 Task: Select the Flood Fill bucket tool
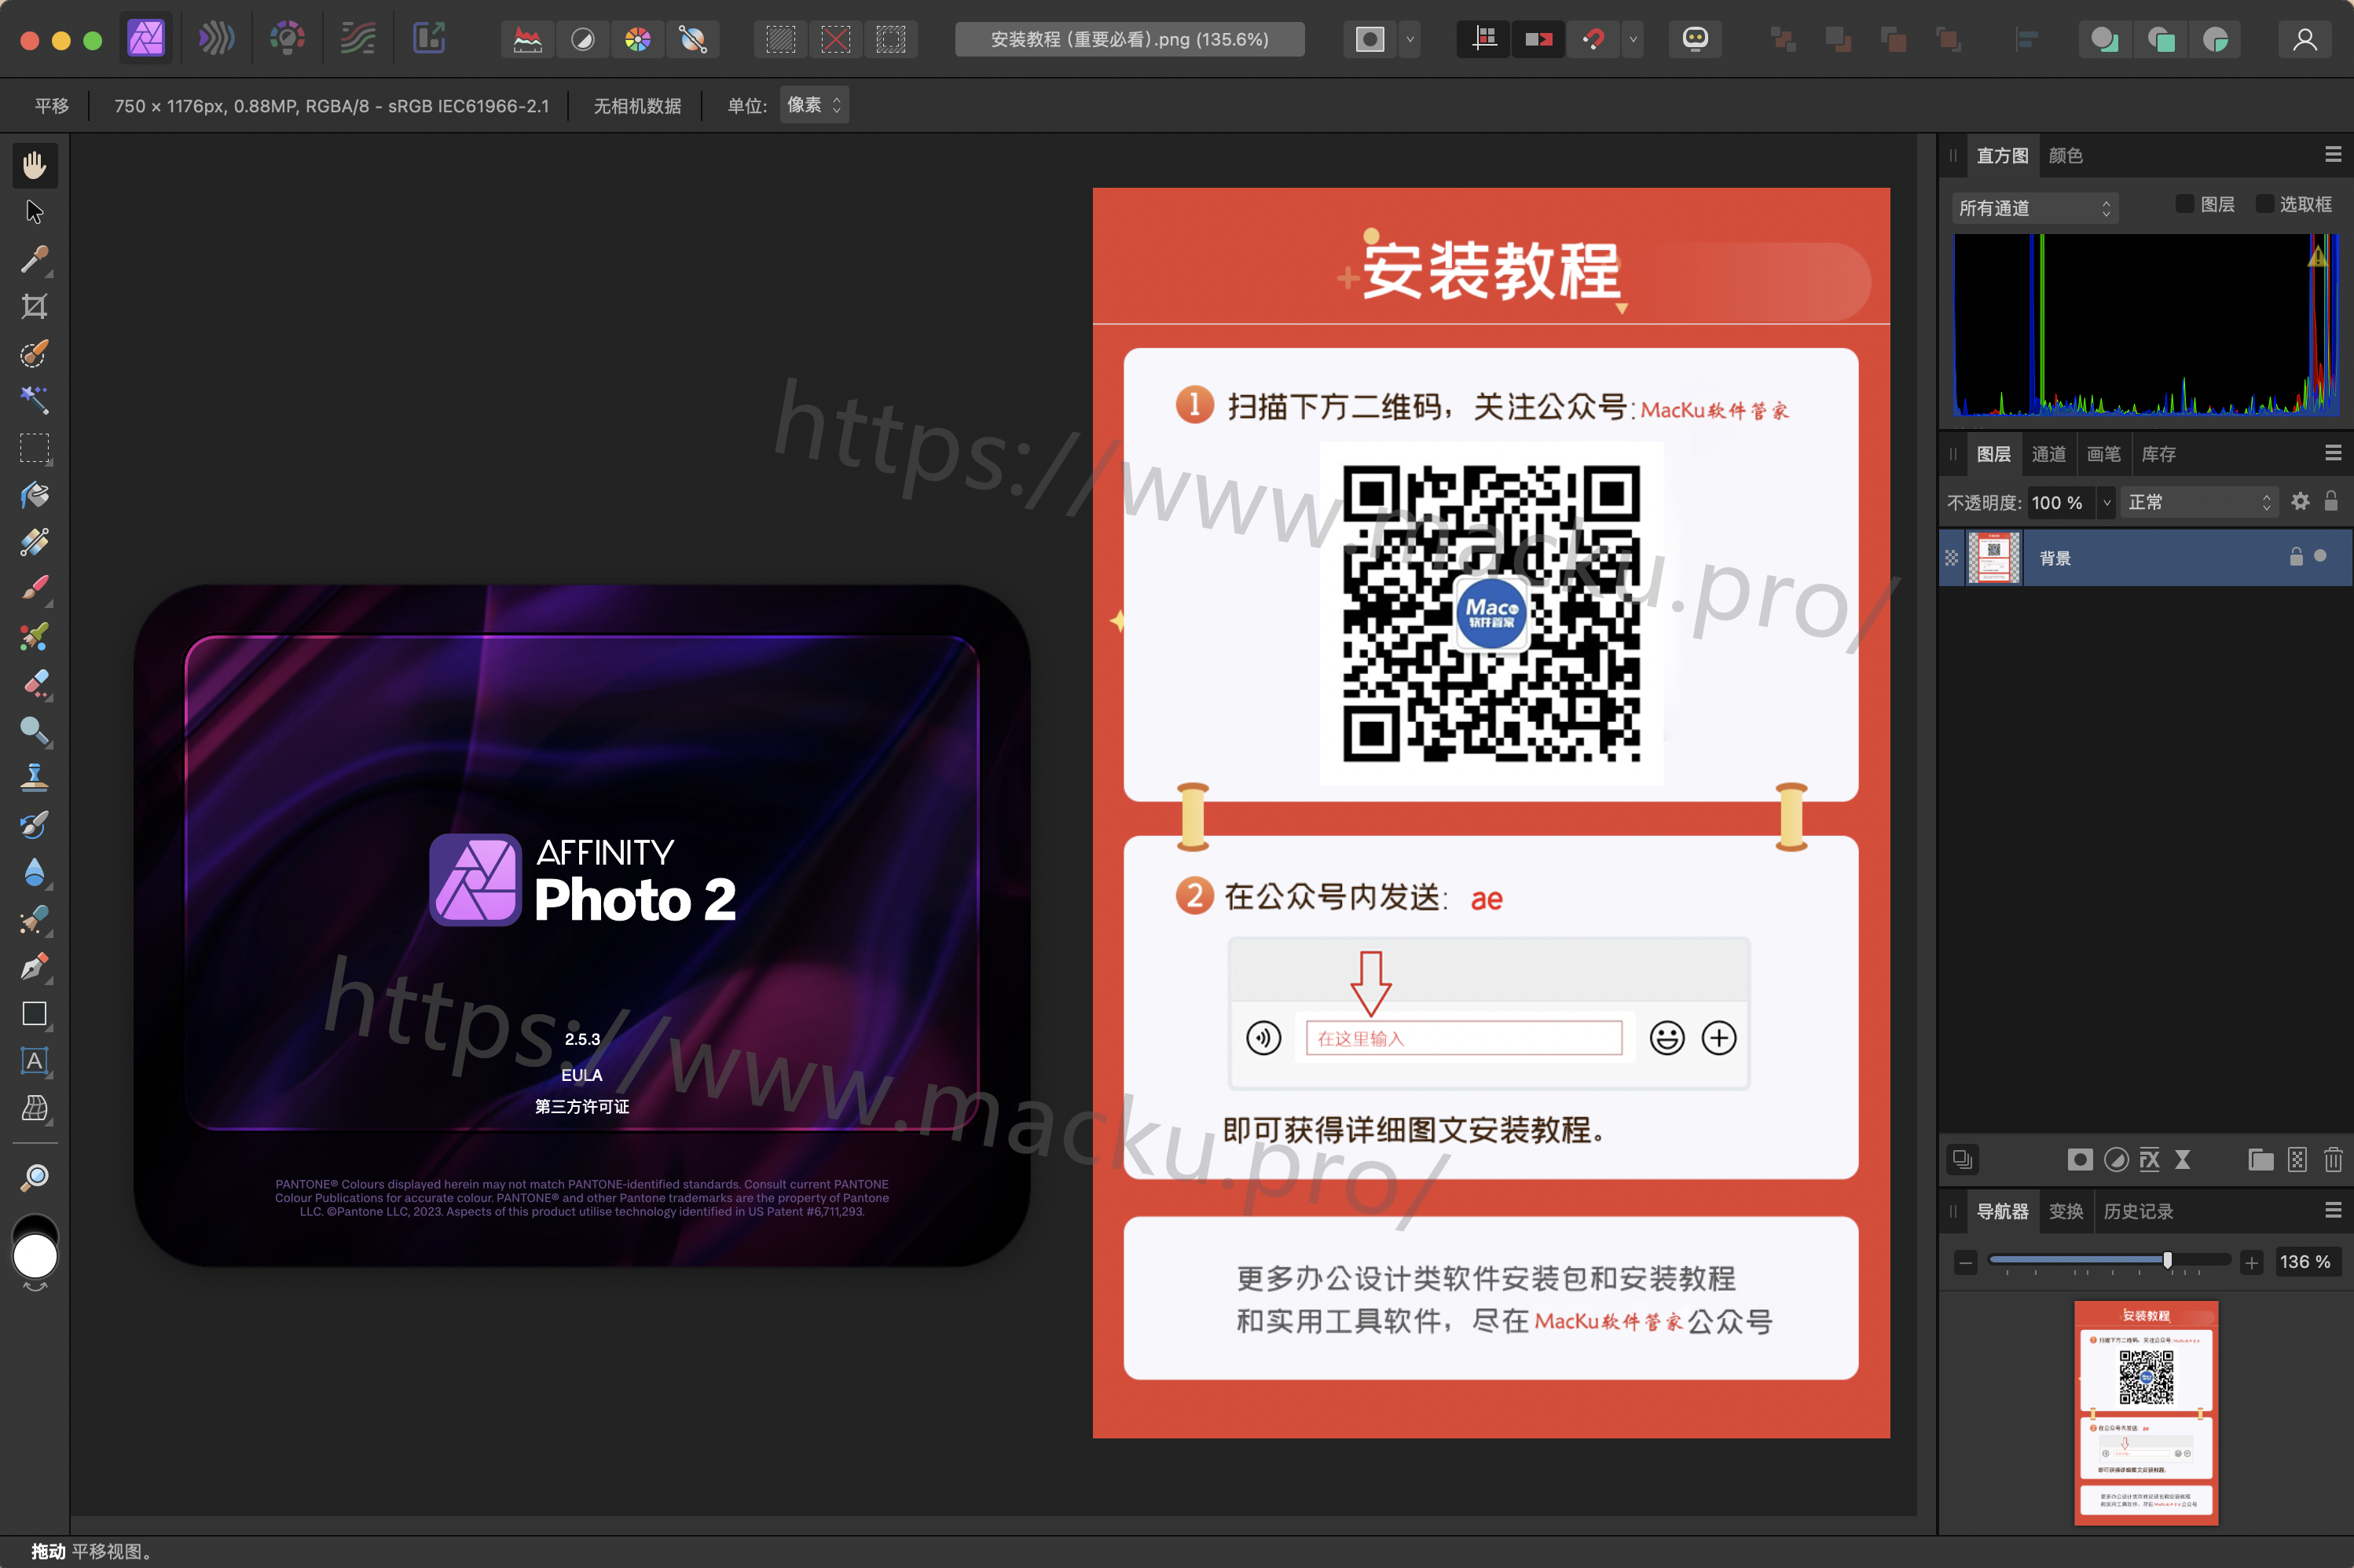pos(35,495)
